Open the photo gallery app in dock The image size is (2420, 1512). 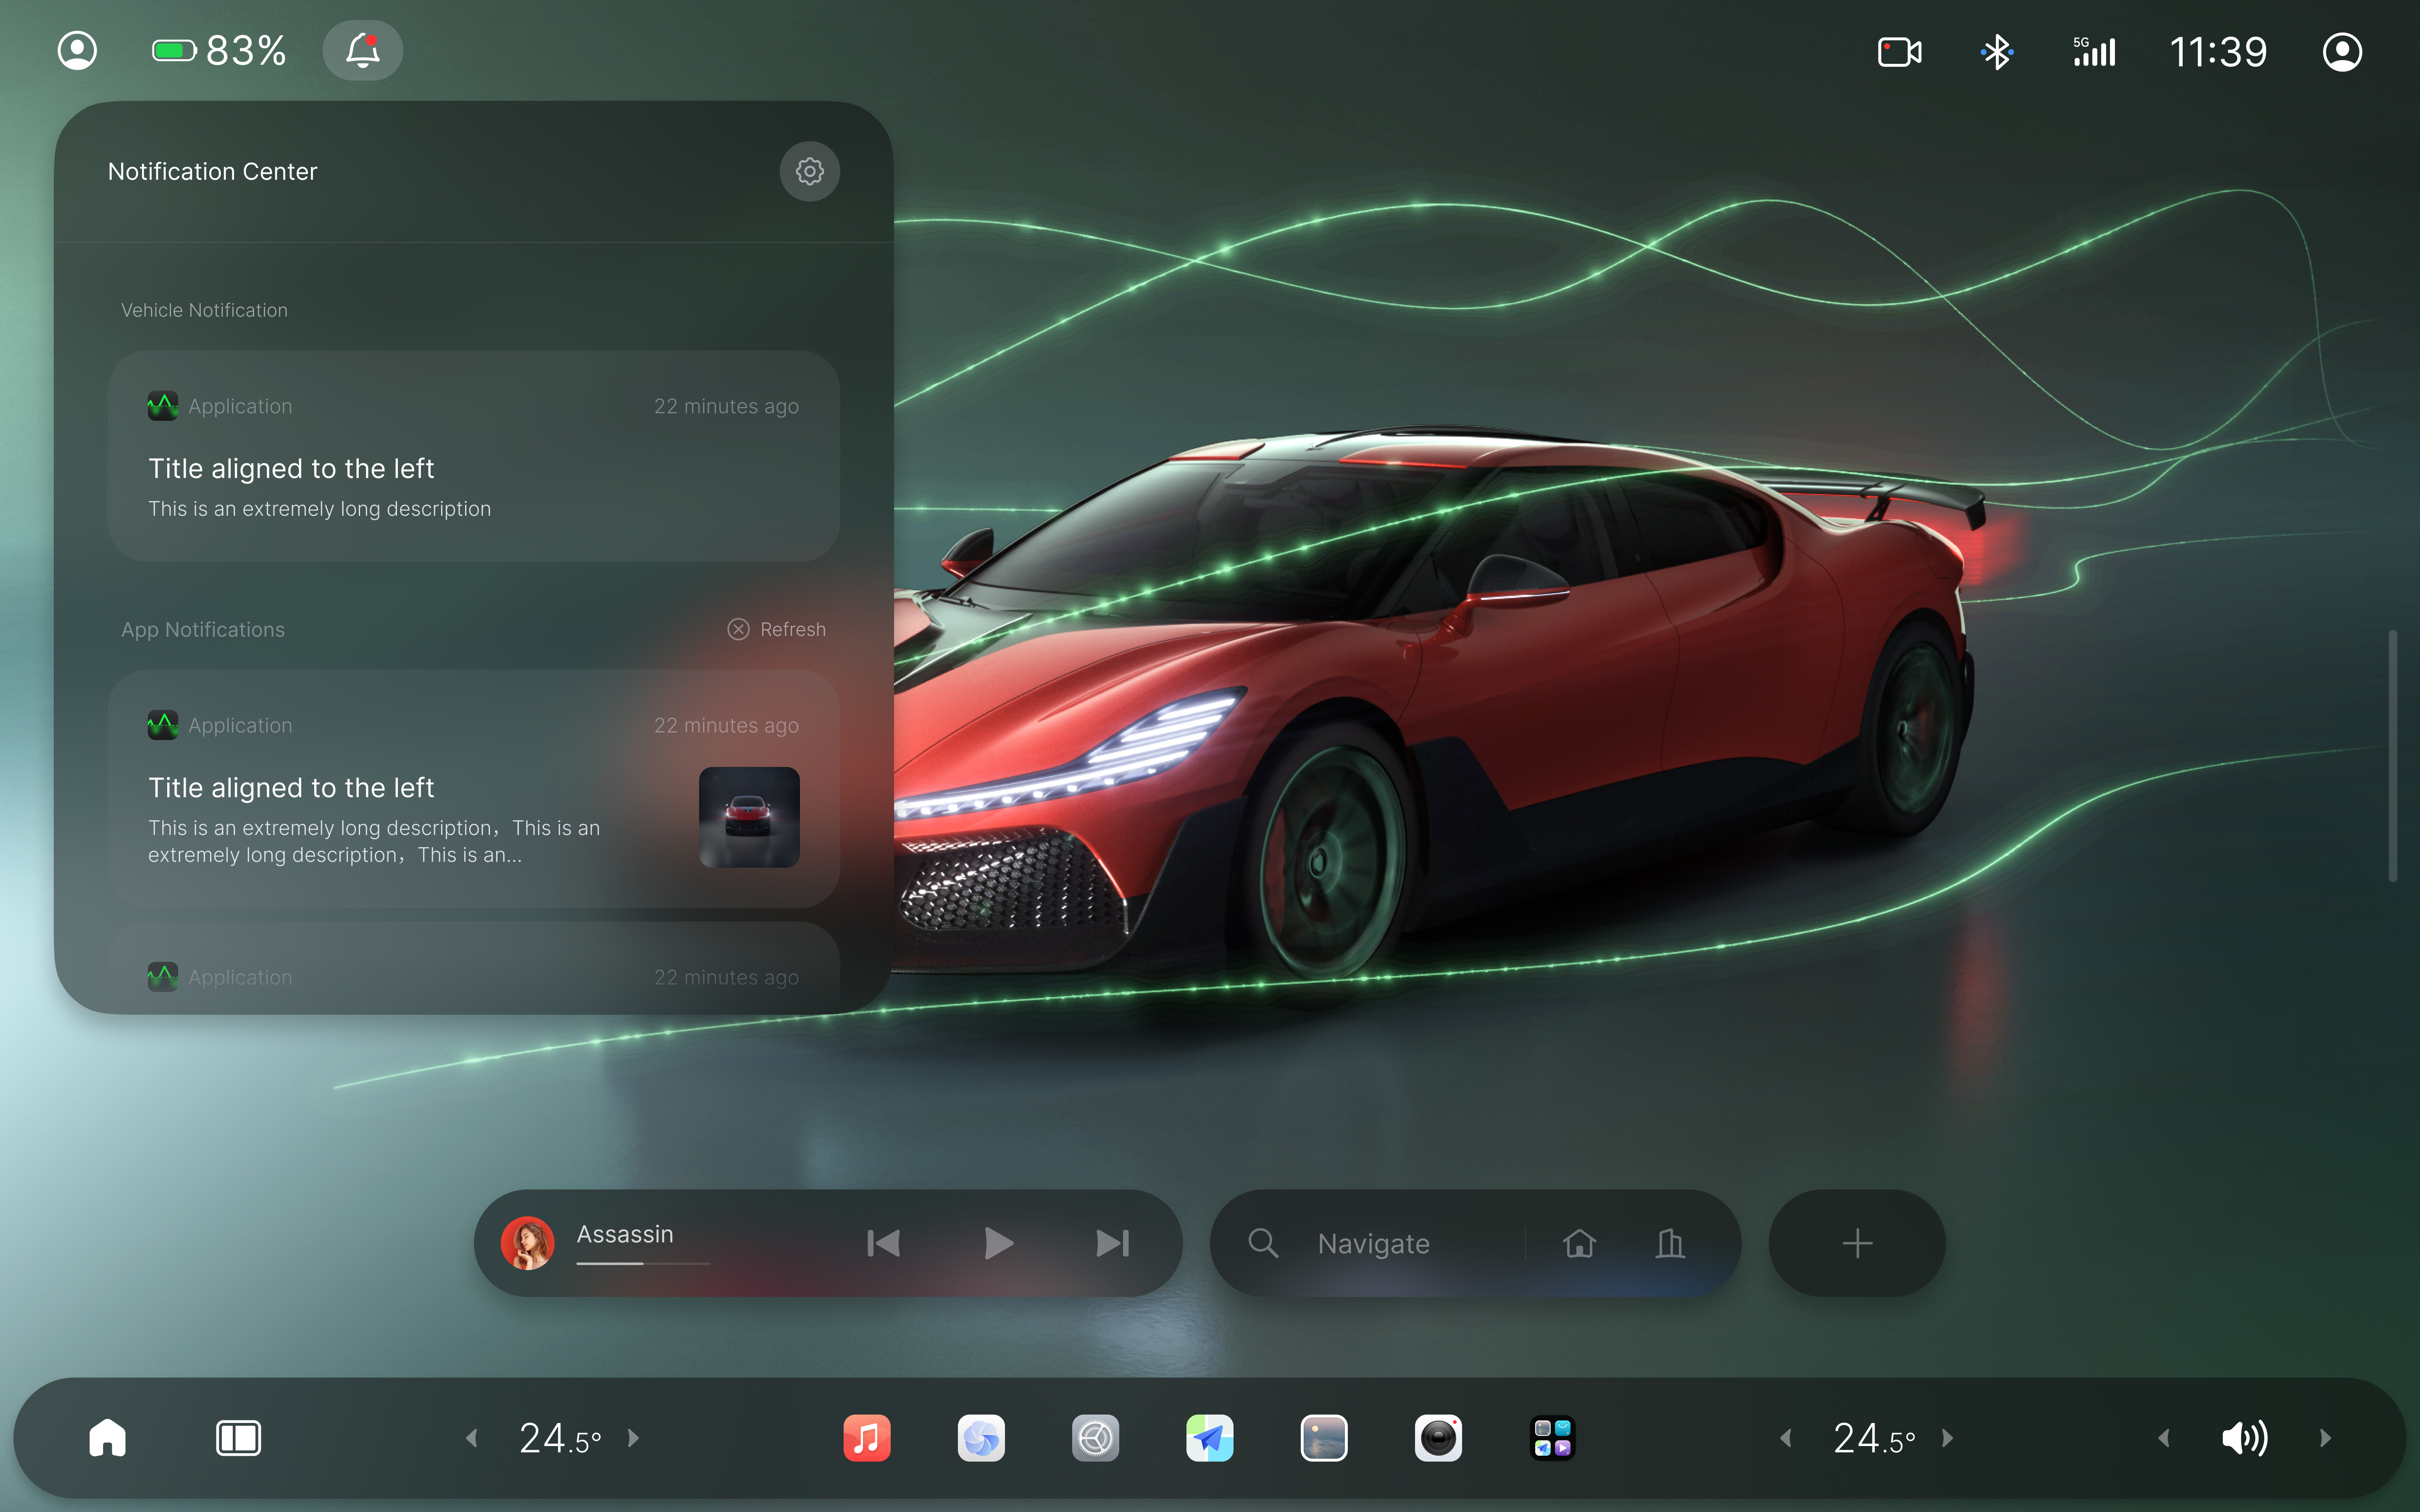1324,1438
